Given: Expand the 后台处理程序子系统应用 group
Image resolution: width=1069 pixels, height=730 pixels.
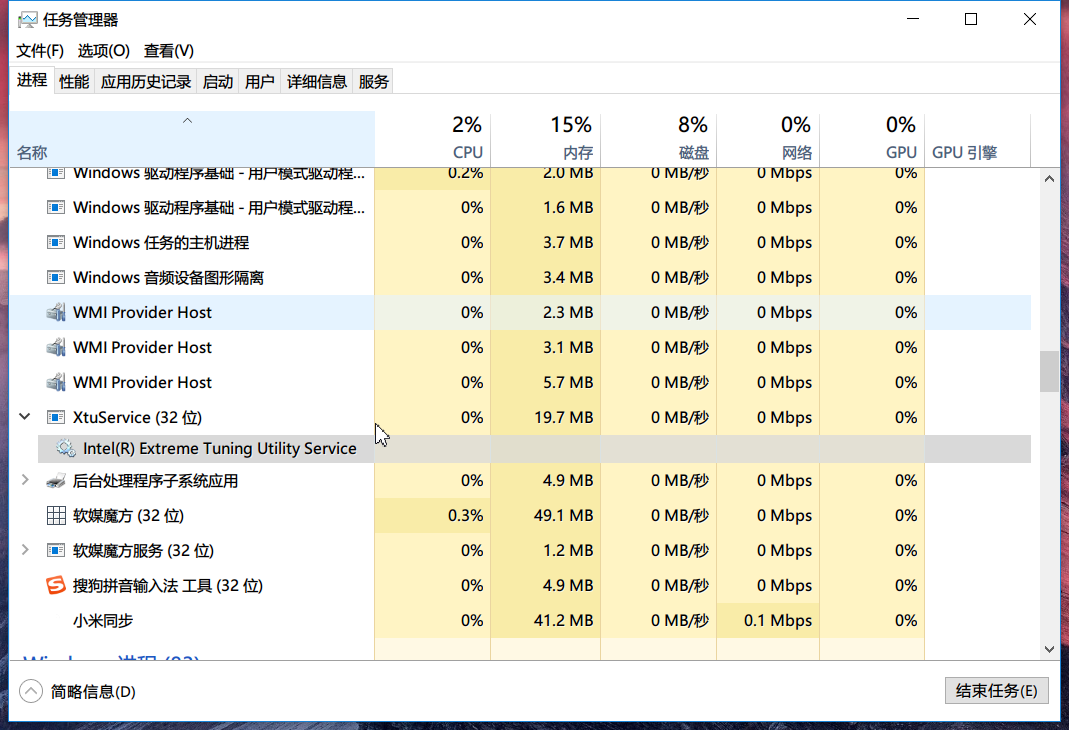Looking at the screenshot, I should (x=23, y=480).
